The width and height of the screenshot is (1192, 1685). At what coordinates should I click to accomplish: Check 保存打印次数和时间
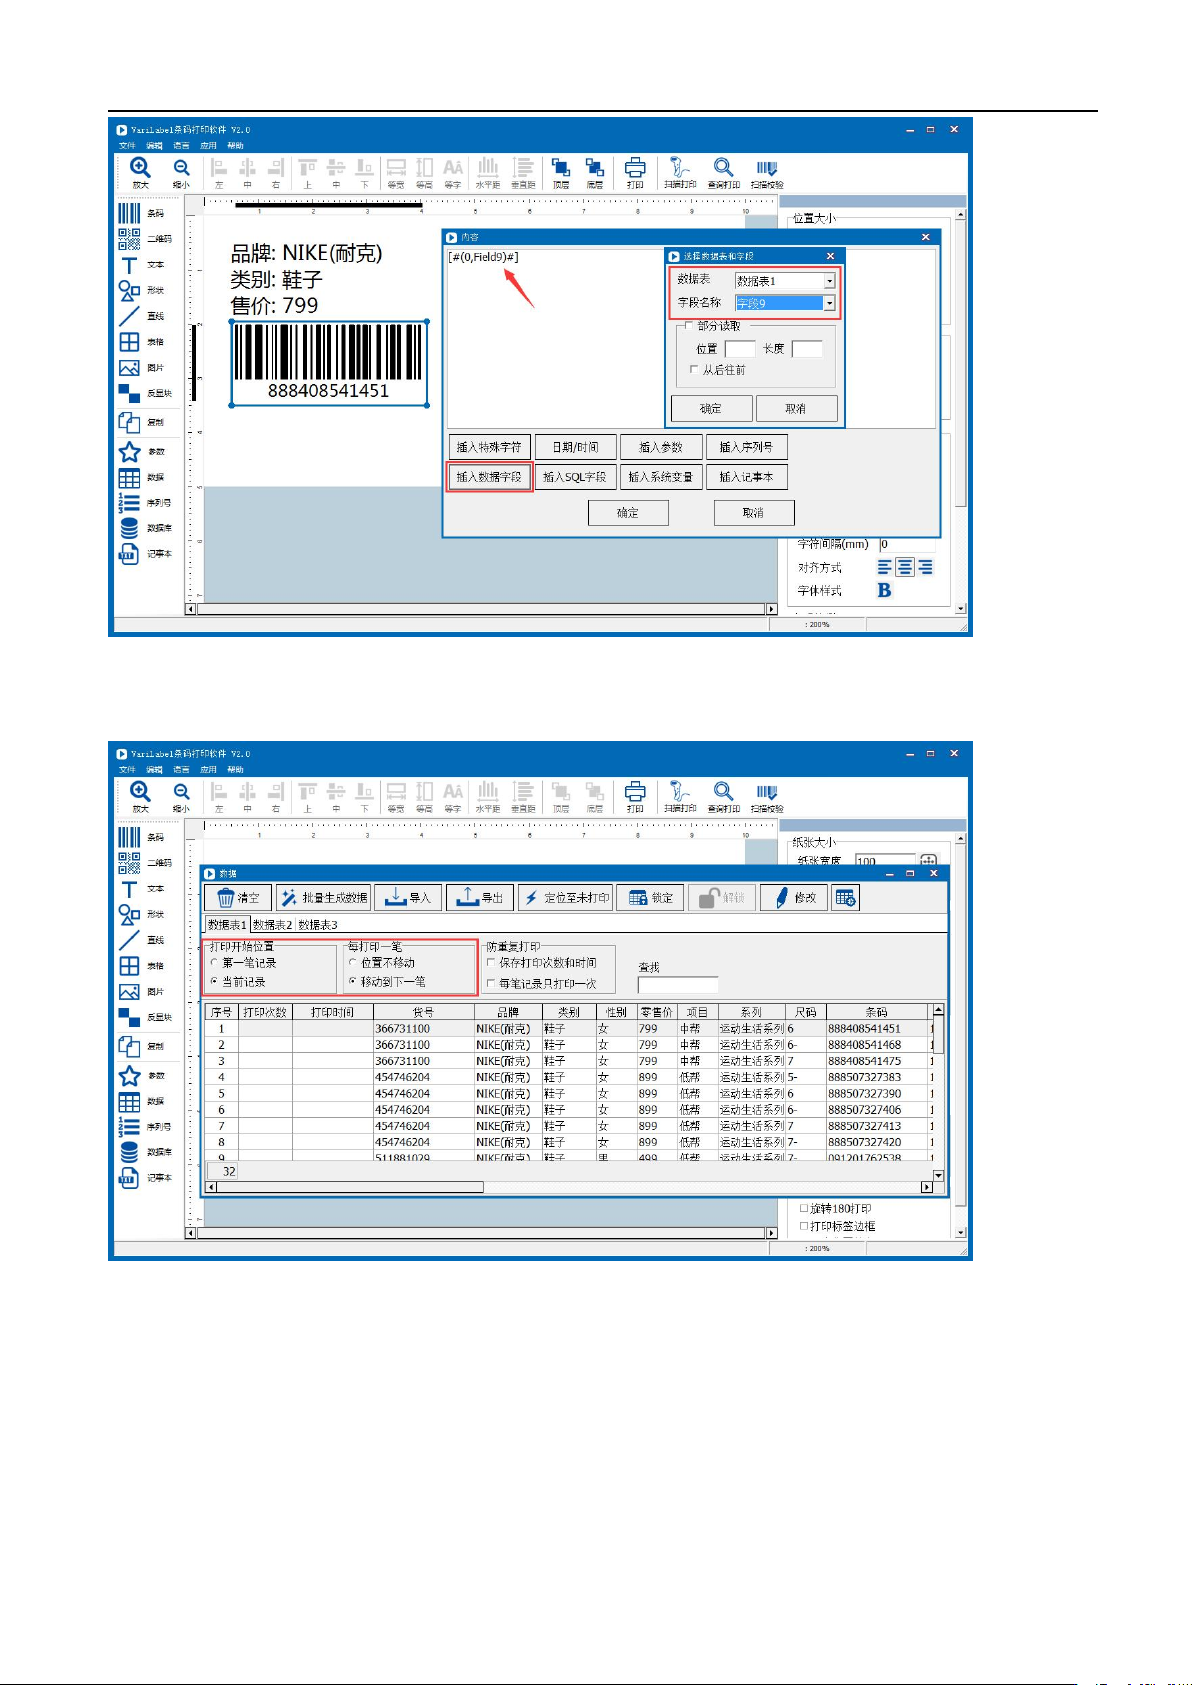[491, 962]
